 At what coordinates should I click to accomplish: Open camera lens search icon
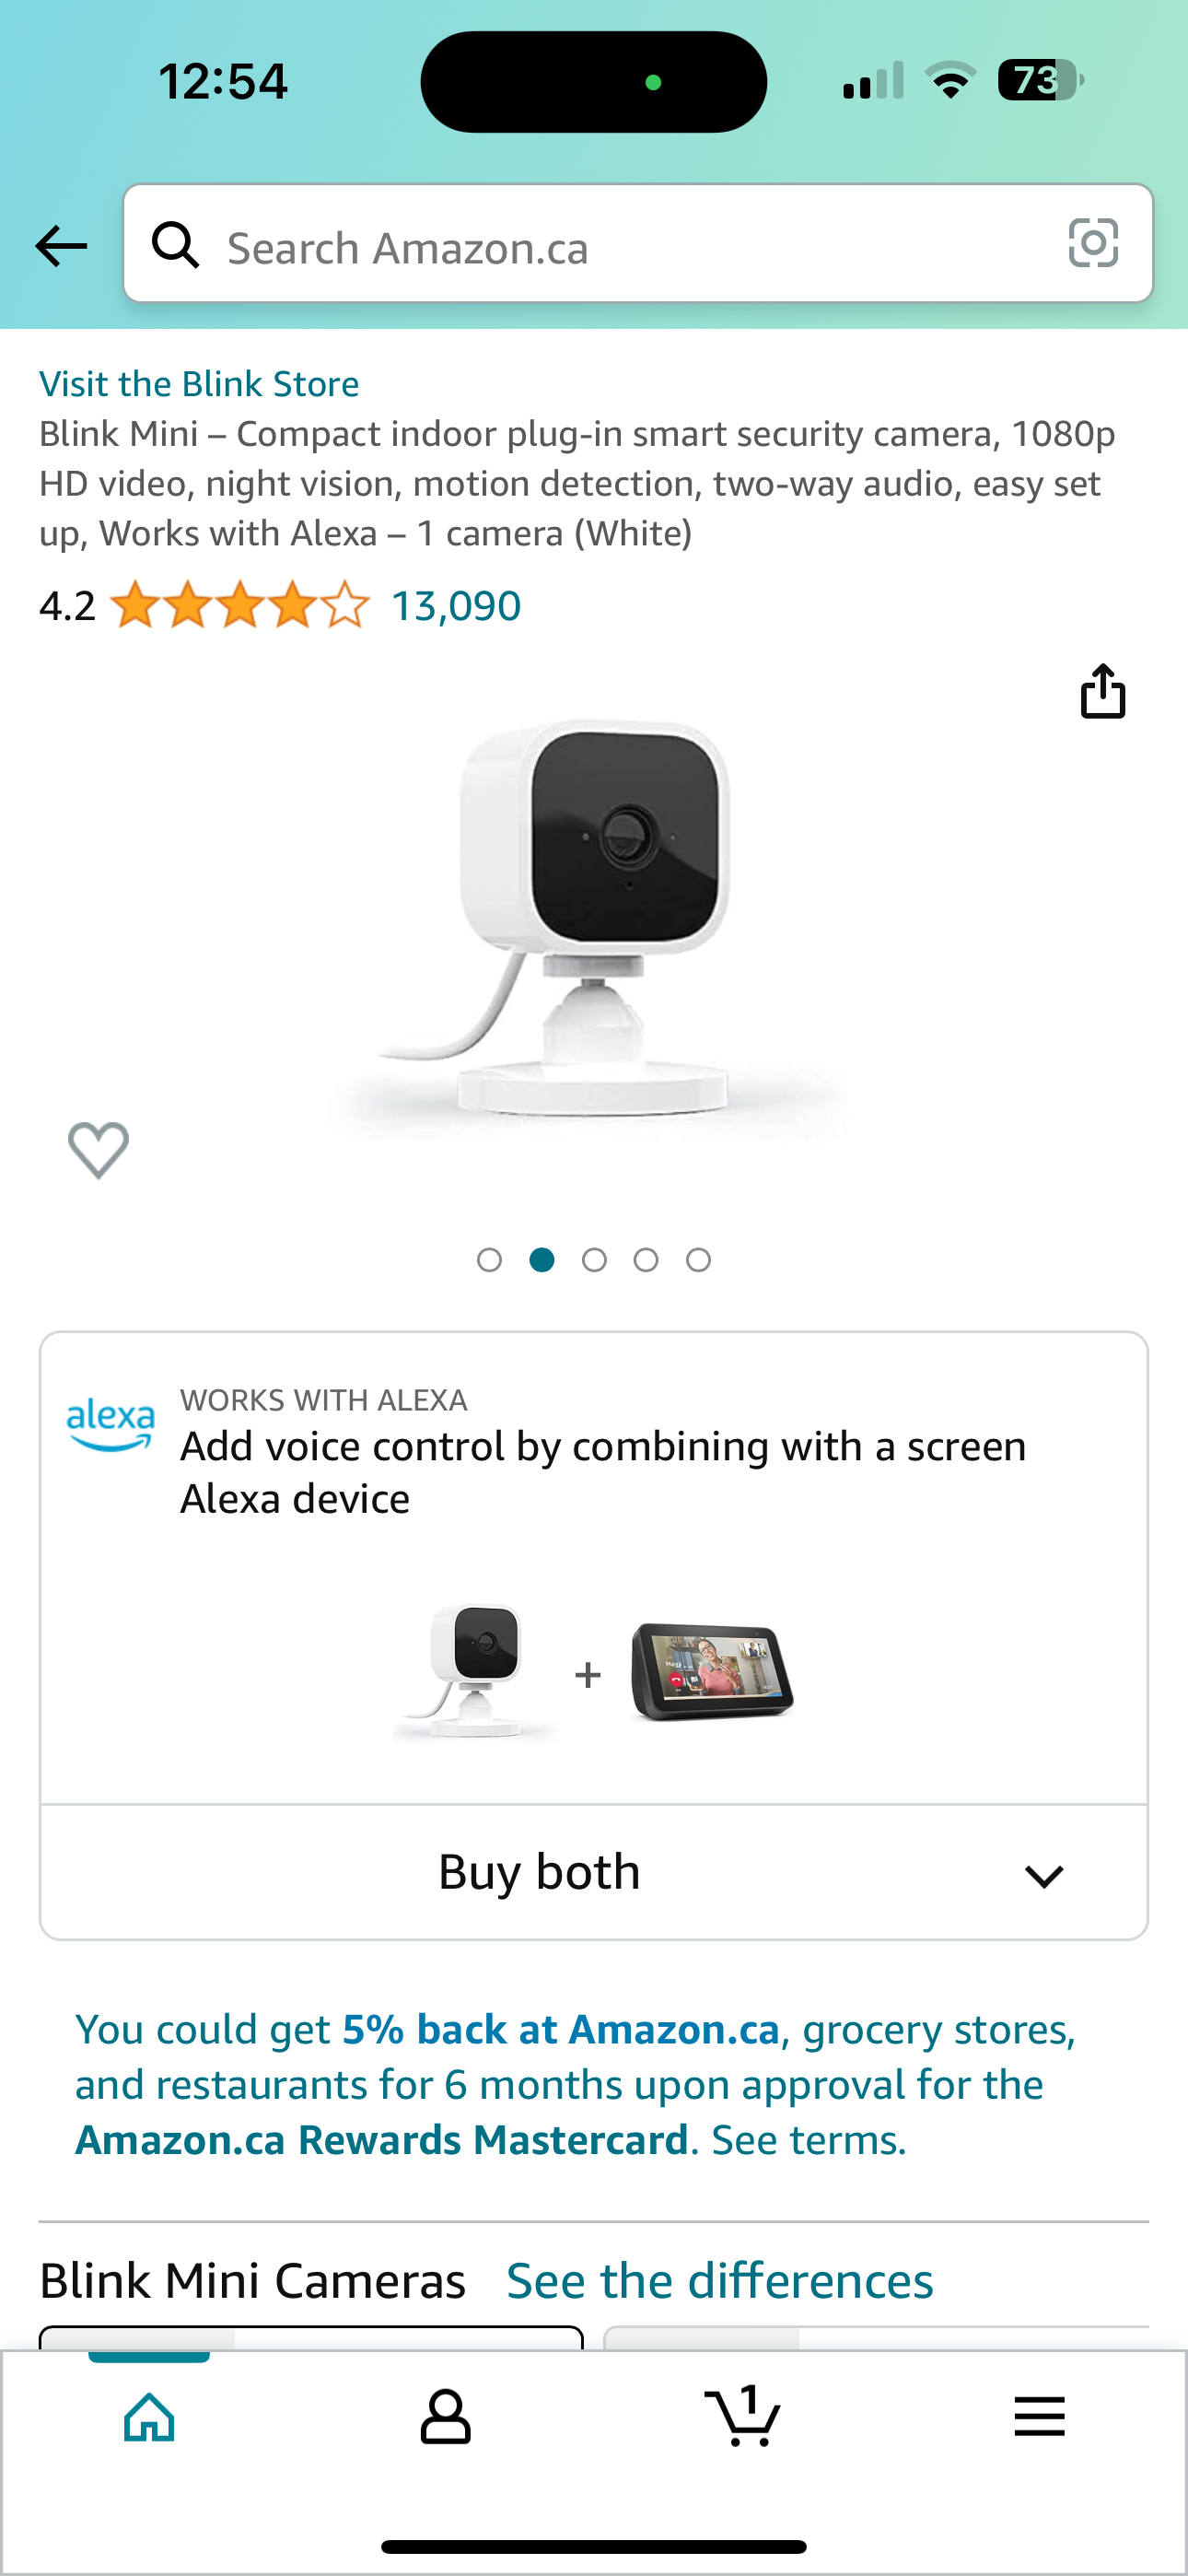pyautogui.click(x=1093, y=243)
